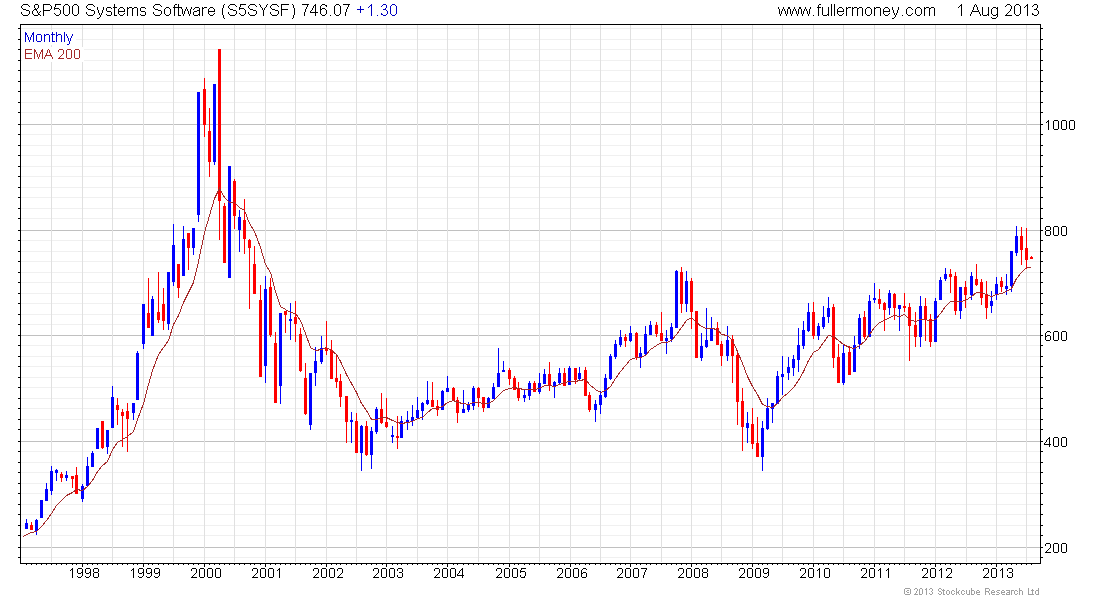Click the 2012 year axis label
The image size is (1100, 600).
937,573
